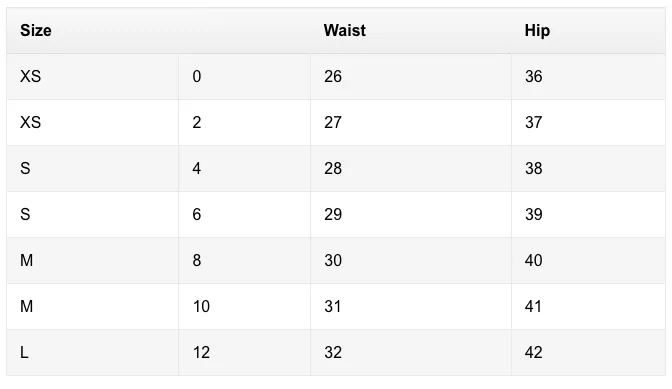Click numeric size 4 cell
Image resolution: width=672 pixels, height=389 pixels.
pos(244,168)
